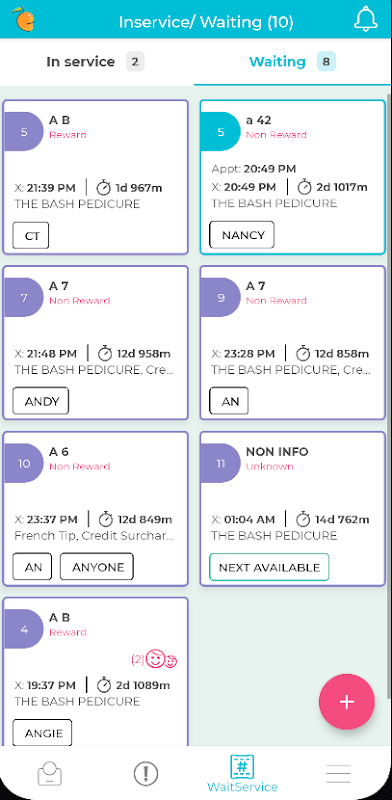The width and height of the screenshot is (392, 800).
Task: Tap the NANCY staff button
Action: (x=242, y=235)
